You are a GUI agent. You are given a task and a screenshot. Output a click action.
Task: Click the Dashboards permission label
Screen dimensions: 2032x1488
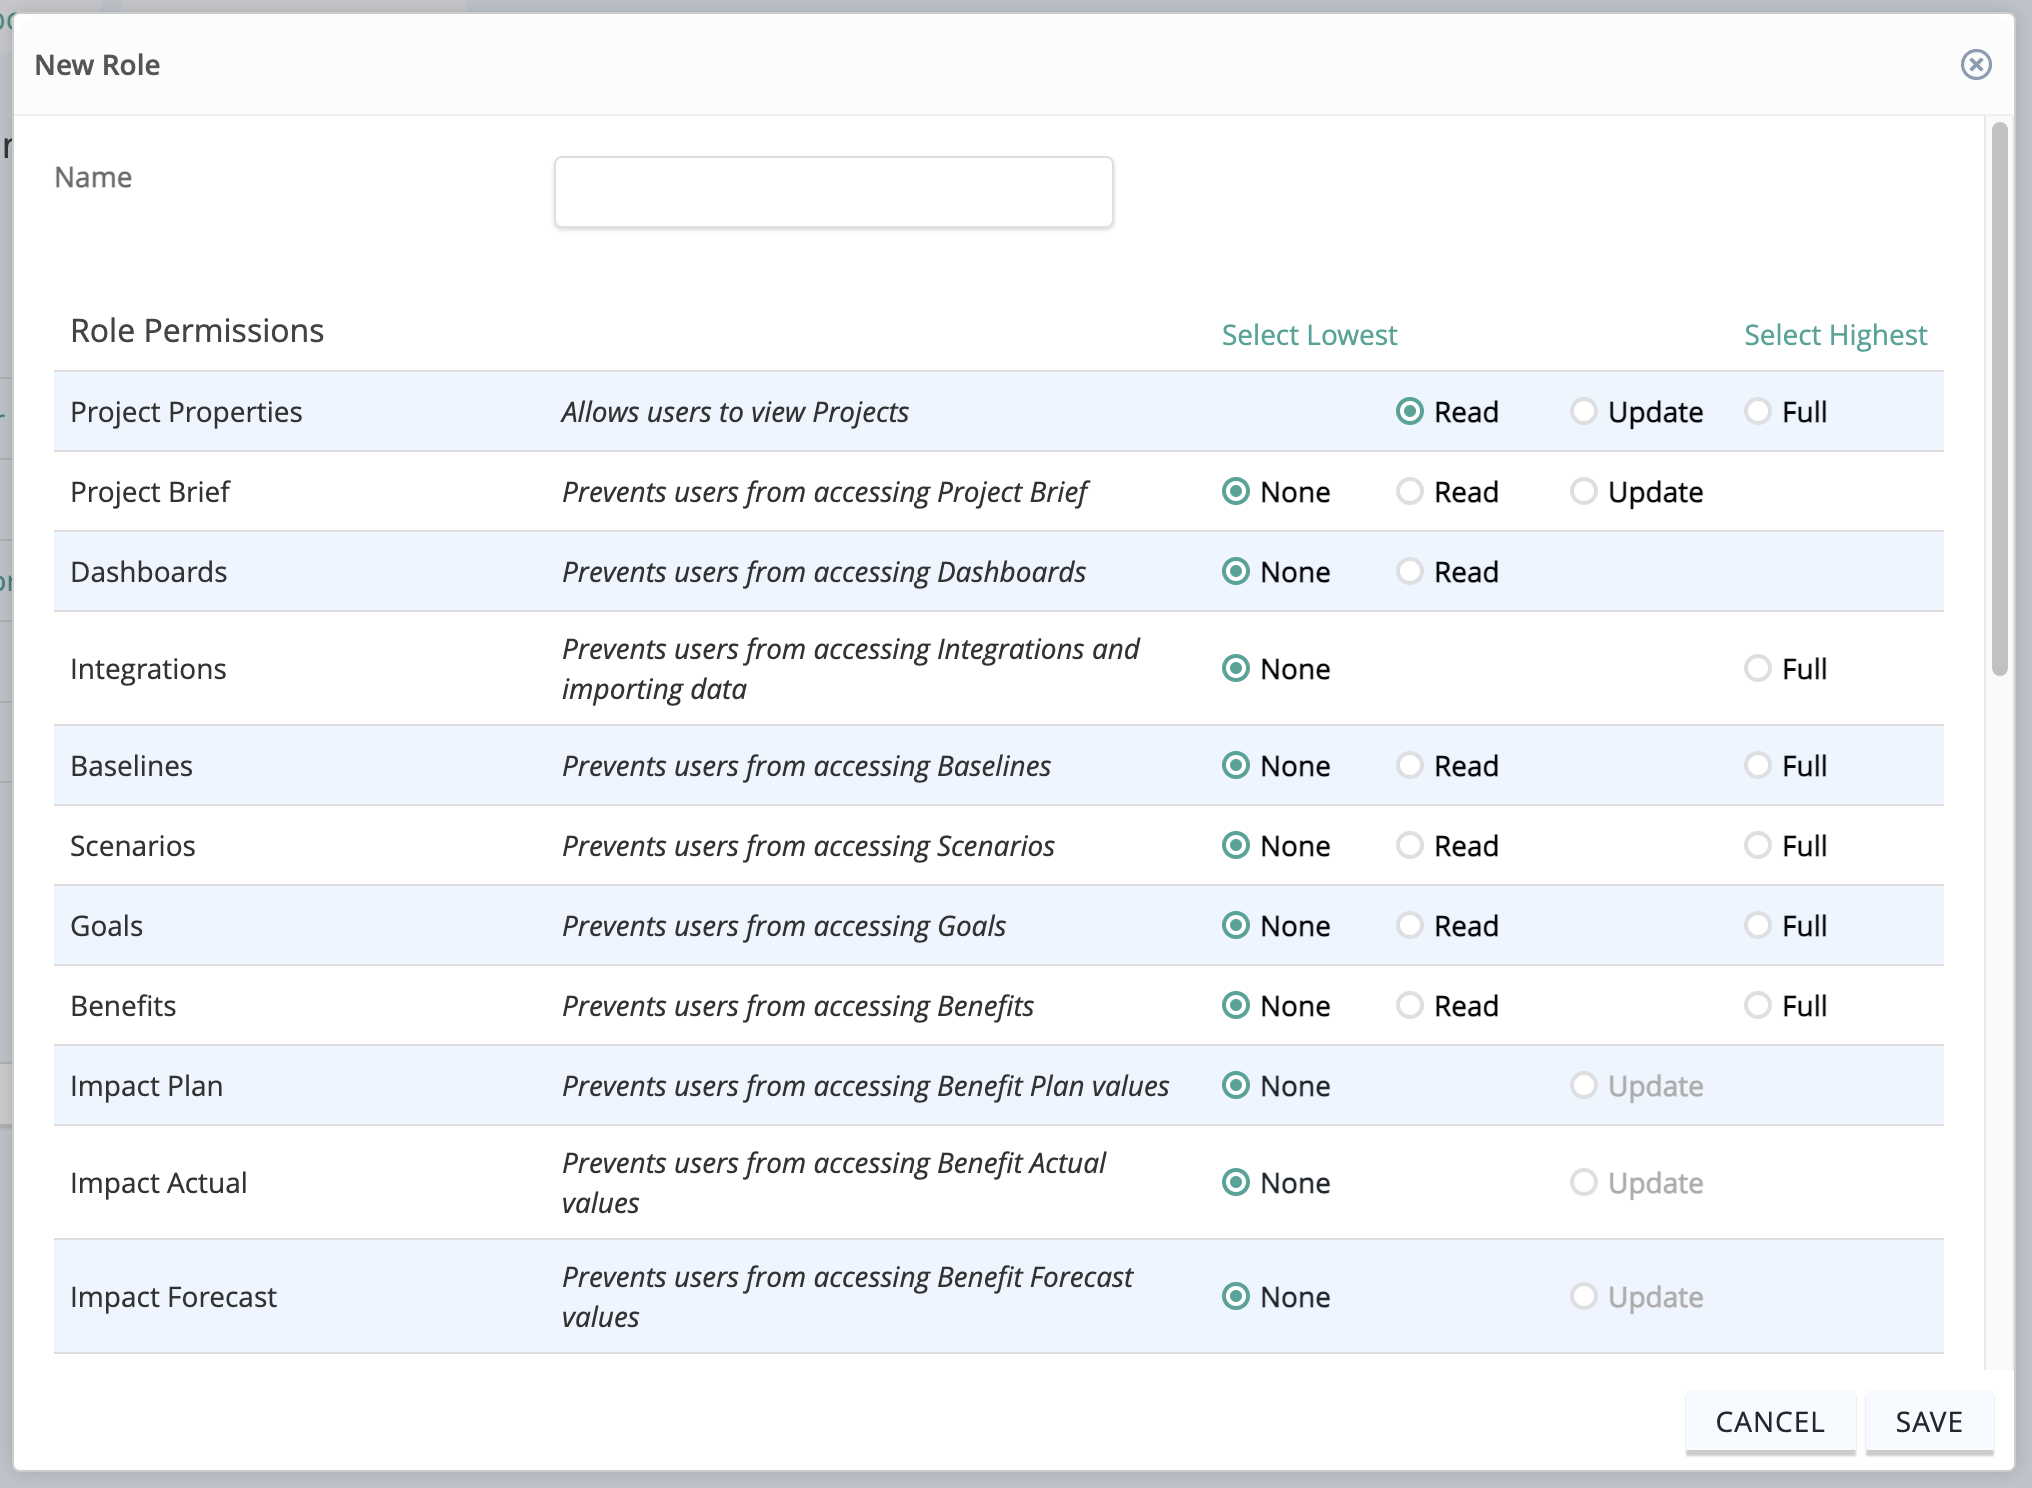click(149, 572)
